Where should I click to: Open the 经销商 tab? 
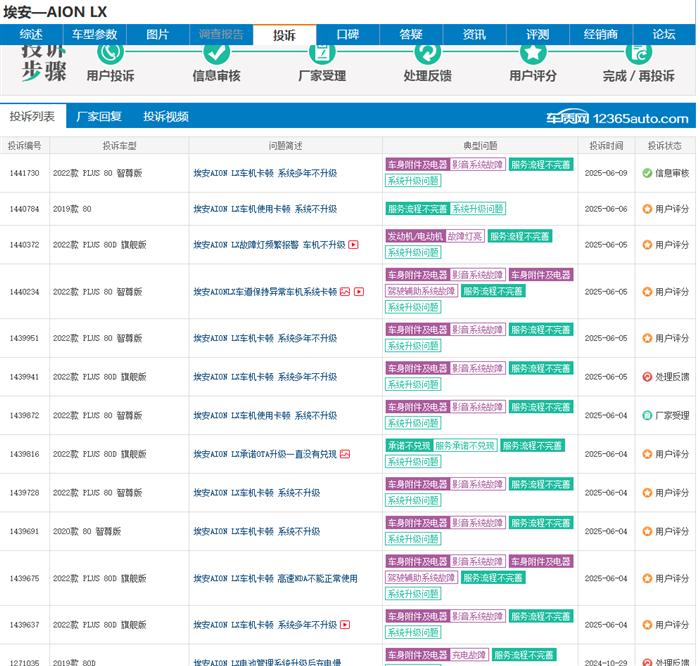coord(601,34)
